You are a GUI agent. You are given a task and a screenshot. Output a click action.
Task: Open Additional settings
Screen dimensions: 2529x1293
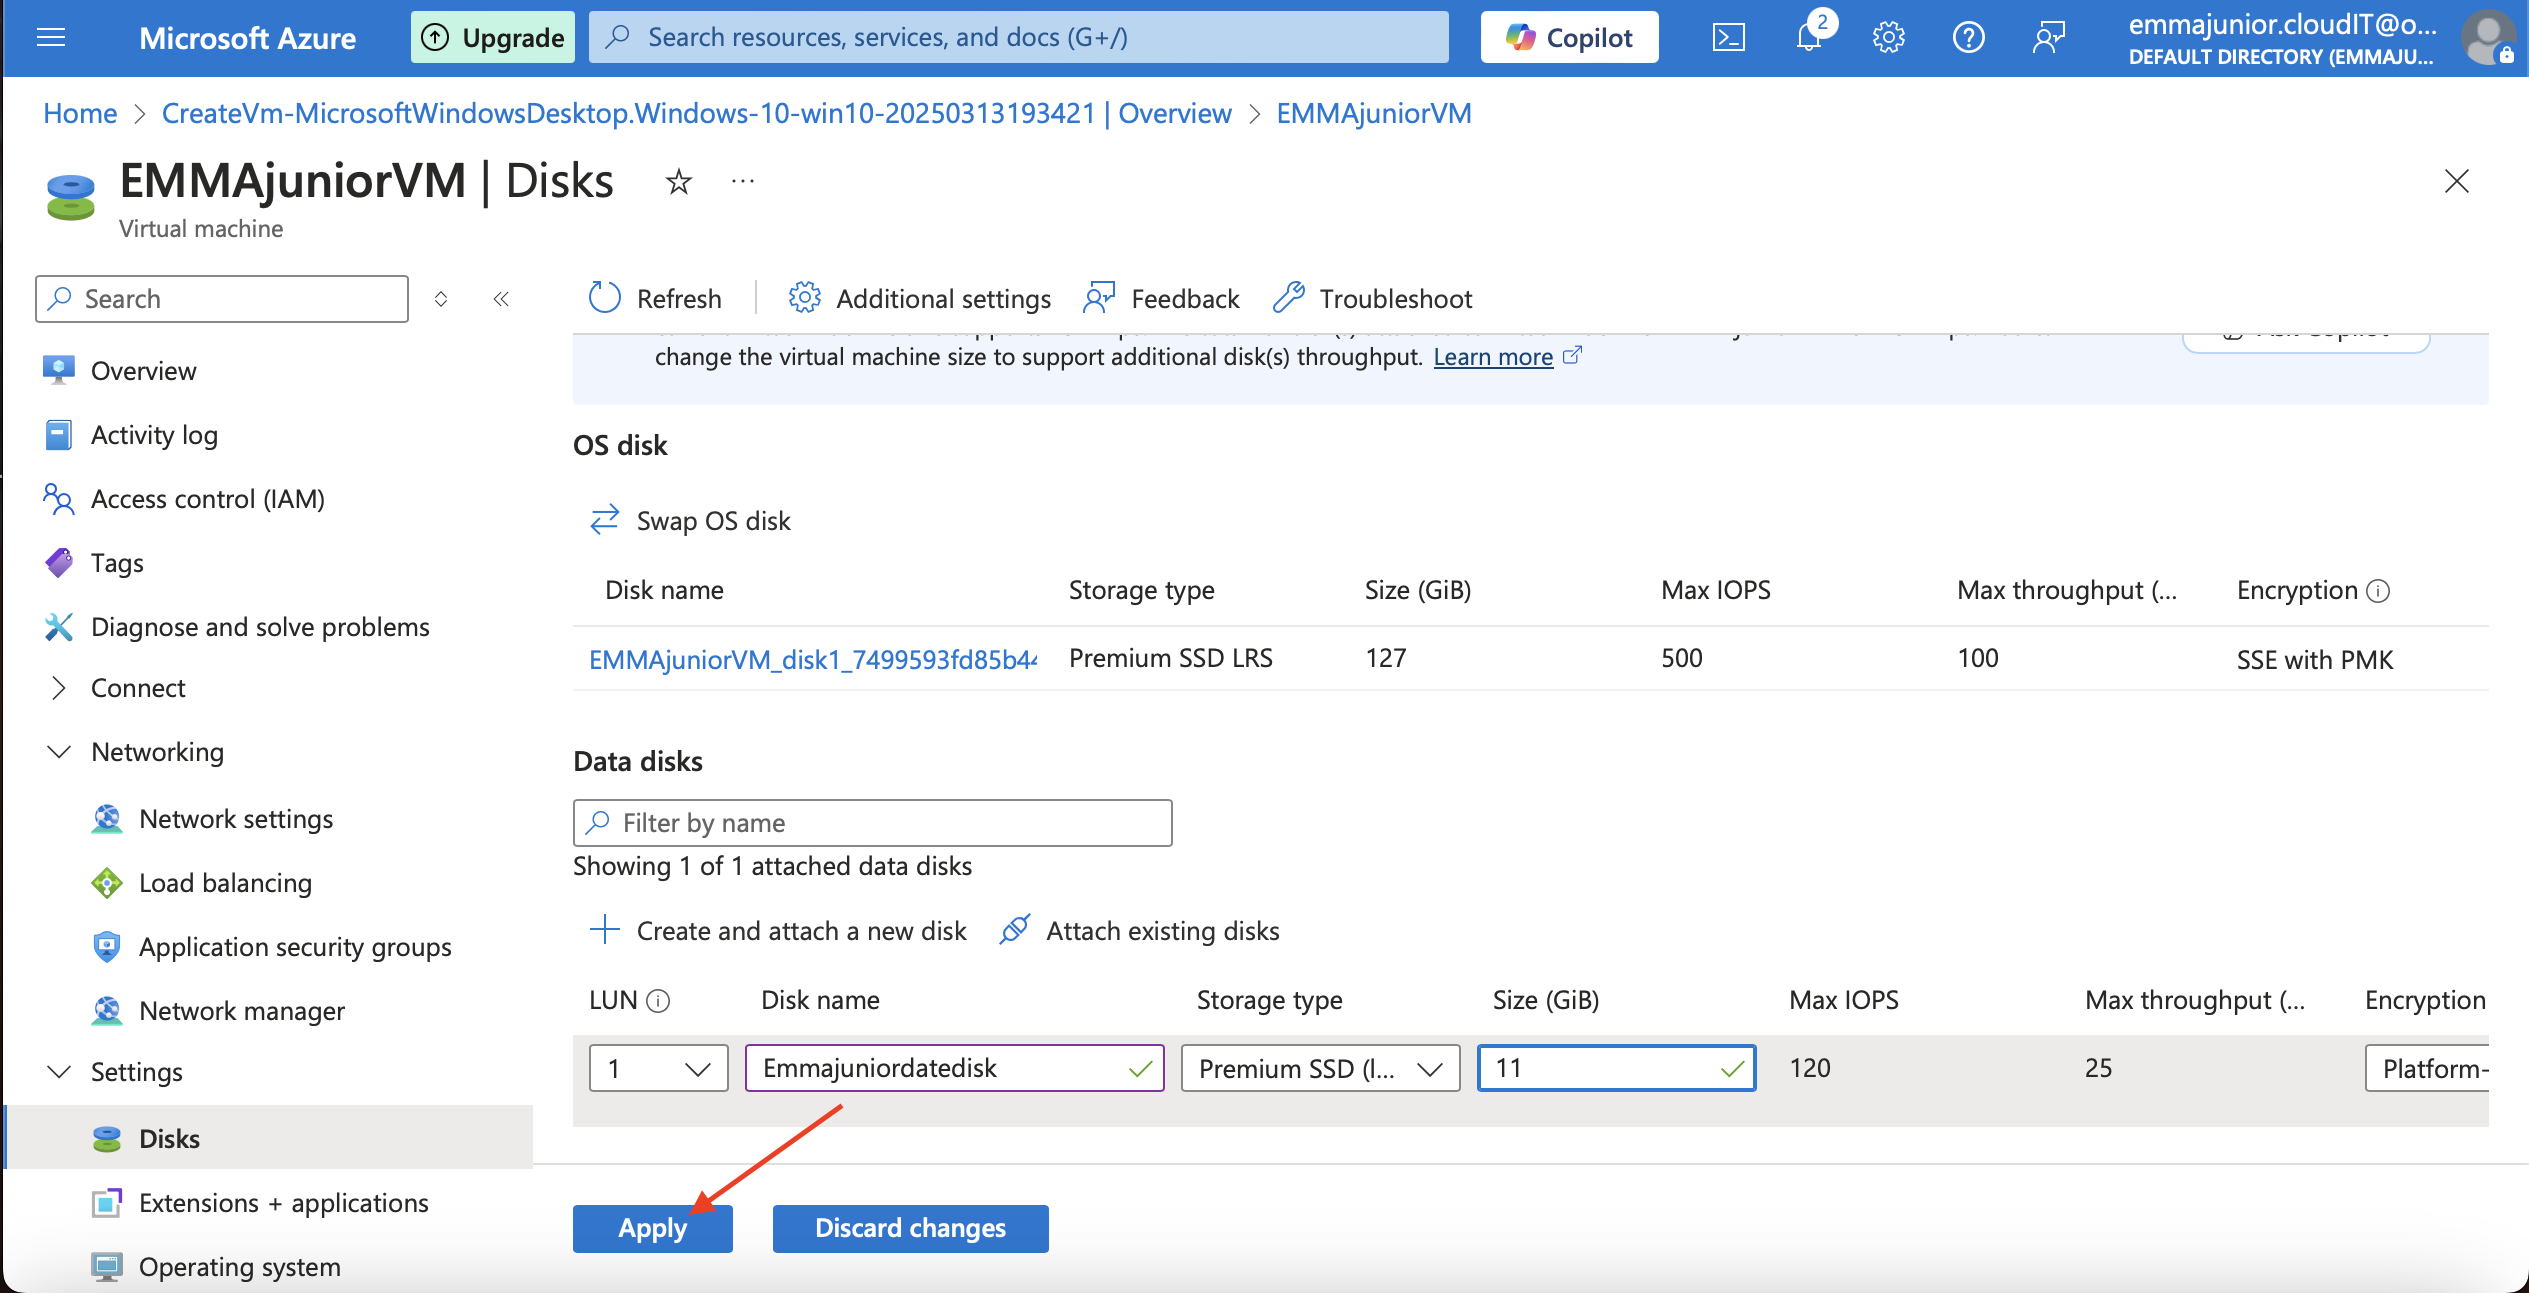point(919,298)
